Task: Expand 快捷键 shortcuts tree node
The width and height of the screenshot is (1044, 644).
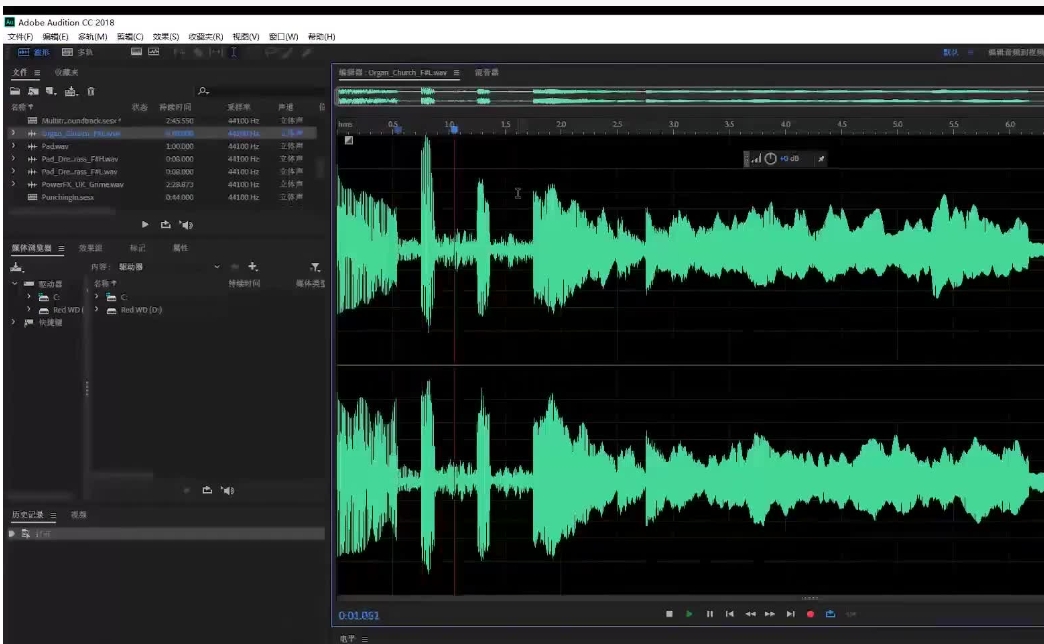Action: click(x=13, y=322)
